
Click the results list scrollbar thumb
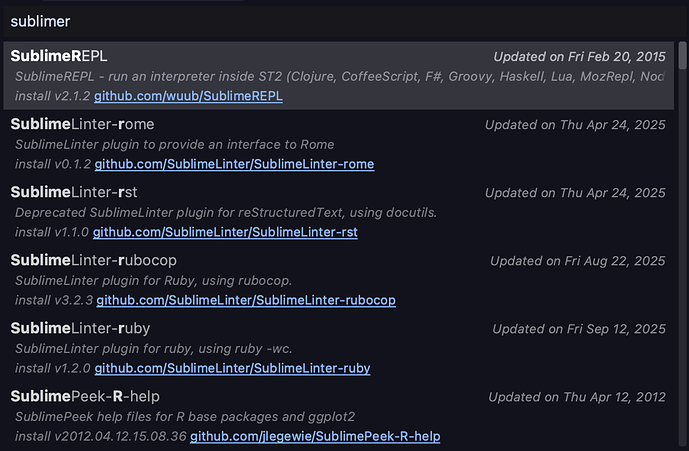click(x=682, y=55)
